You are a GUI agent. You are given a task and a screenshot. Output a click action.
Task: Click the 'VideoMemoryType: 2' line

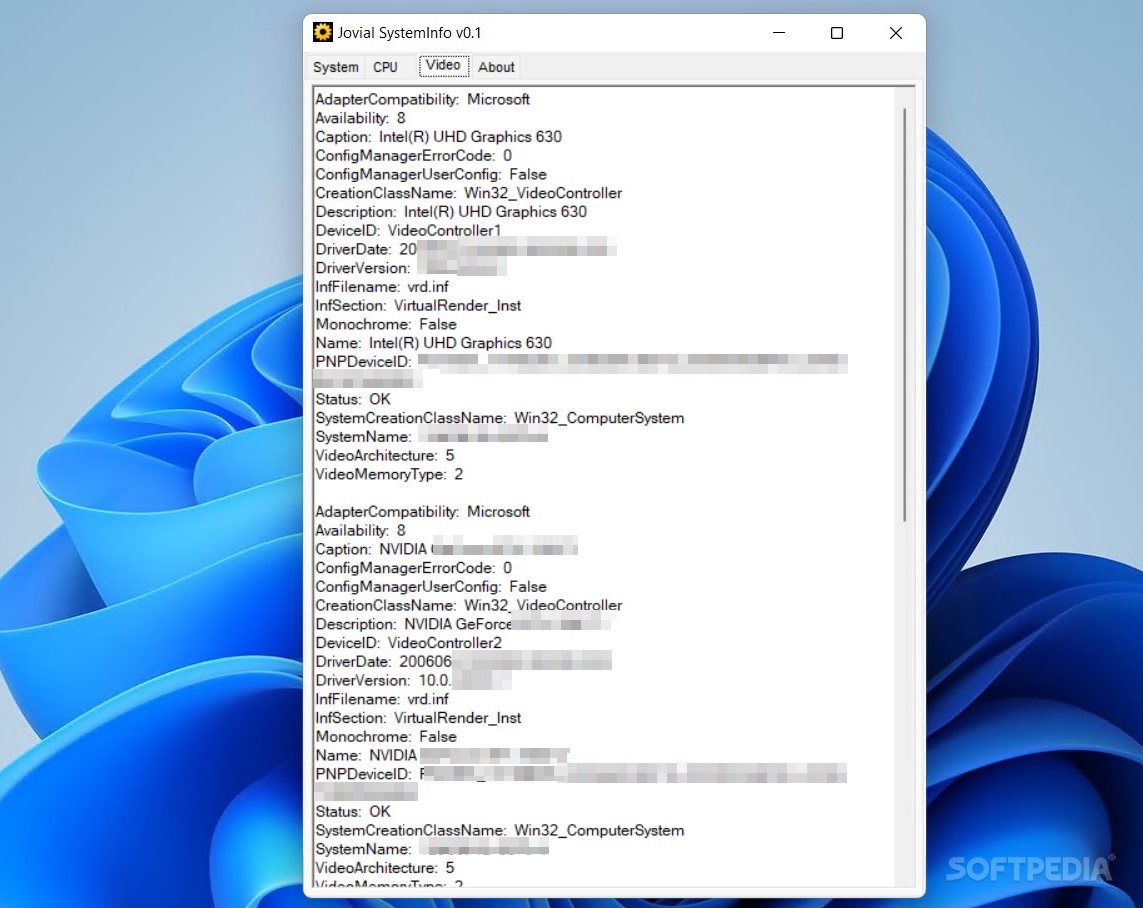click(389, 475)
